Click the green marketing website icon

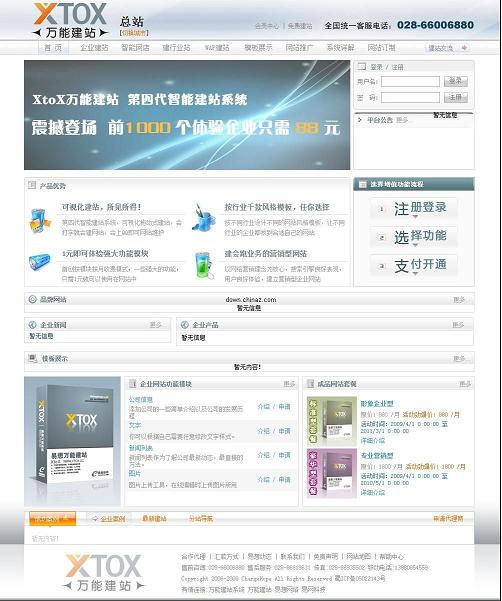click(203, 264)
